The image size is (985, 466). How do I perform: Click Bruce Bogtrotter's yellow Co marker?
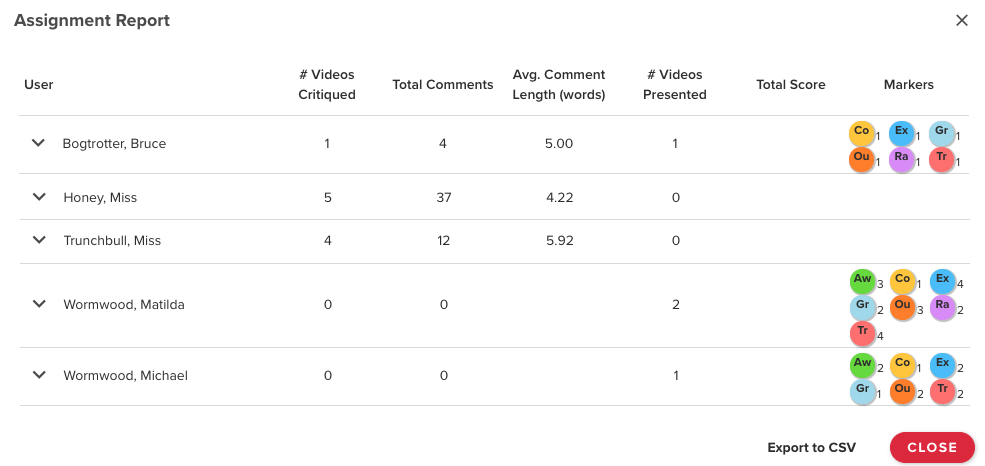point(861,134)
